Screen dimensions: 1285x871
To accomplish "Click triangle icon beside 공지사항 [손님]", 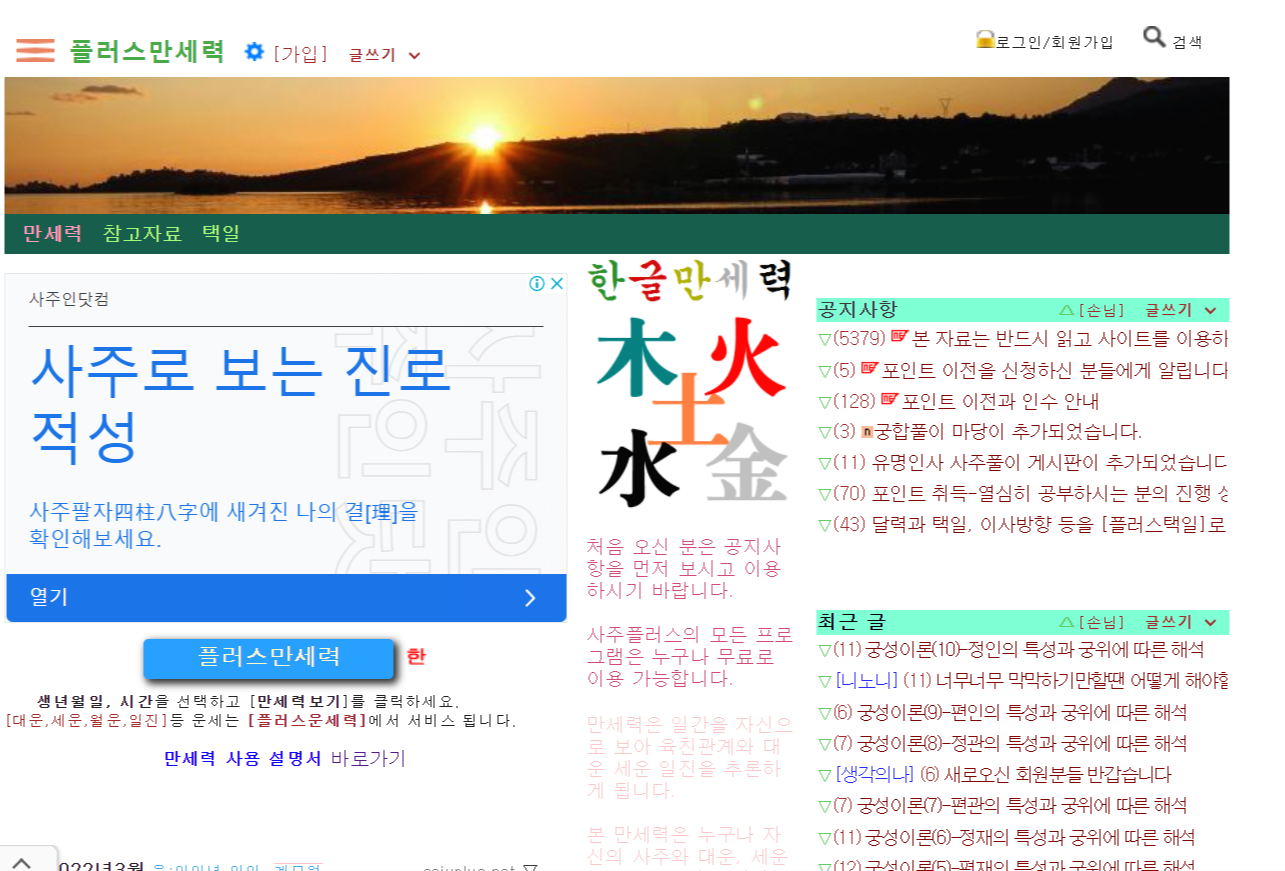I will point(1066,311).
